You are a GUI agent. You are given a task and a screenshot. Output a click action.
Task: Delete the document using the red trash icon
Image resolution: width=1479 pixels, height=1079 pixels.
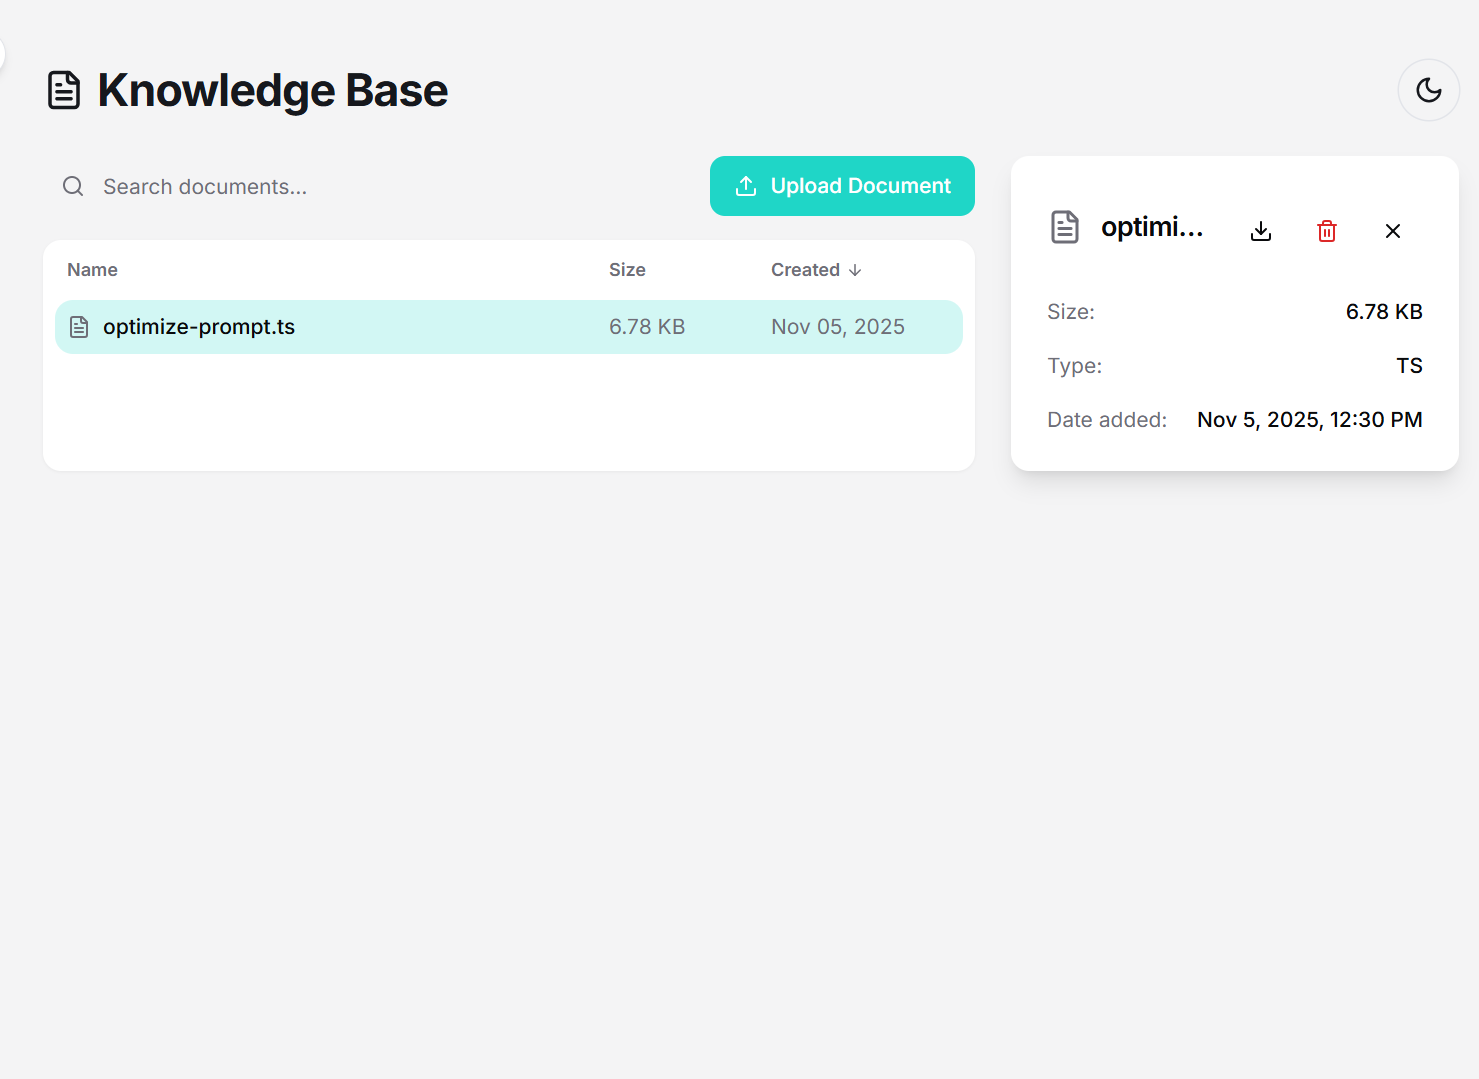[x=1326, y=230]
